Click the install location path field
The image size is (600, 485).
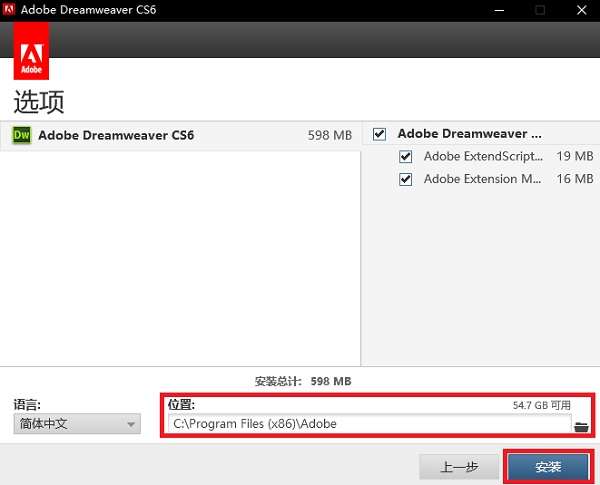(x=369, y=424)
